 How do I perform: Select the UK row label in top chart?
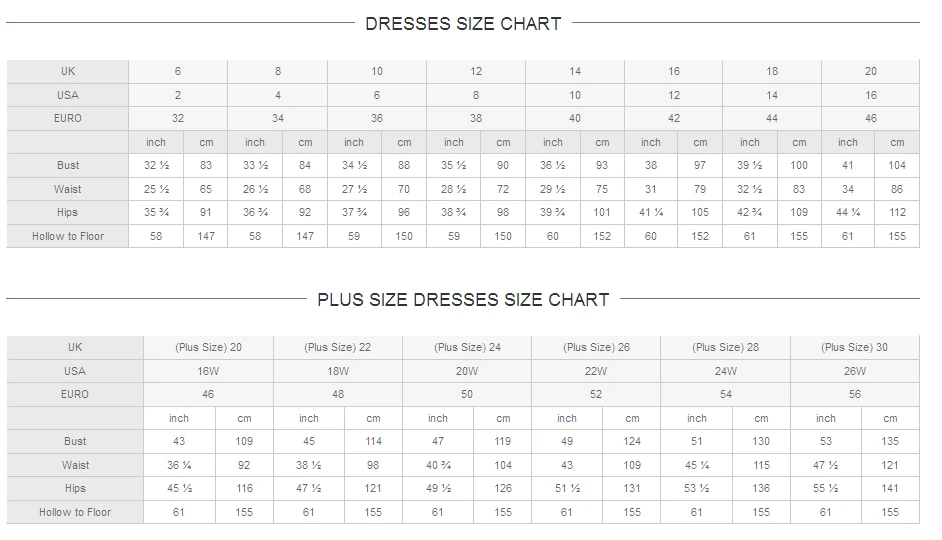(x=68, y=71)
